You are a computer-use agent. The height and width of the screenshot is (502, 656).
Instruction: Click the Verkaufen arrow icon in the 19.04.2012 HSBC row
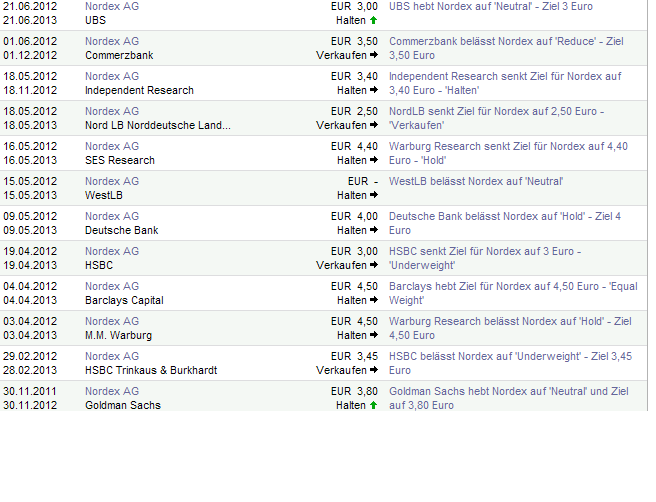374,265
